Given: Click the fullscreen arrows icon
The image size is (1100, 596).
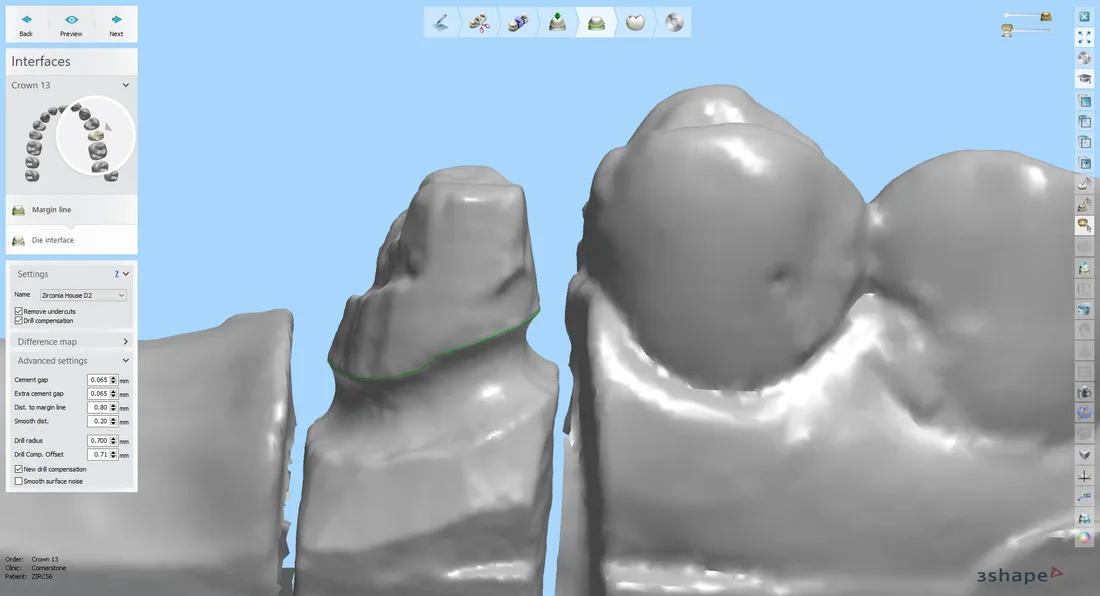Looking at the screenshot, I should pos(1084,37).
